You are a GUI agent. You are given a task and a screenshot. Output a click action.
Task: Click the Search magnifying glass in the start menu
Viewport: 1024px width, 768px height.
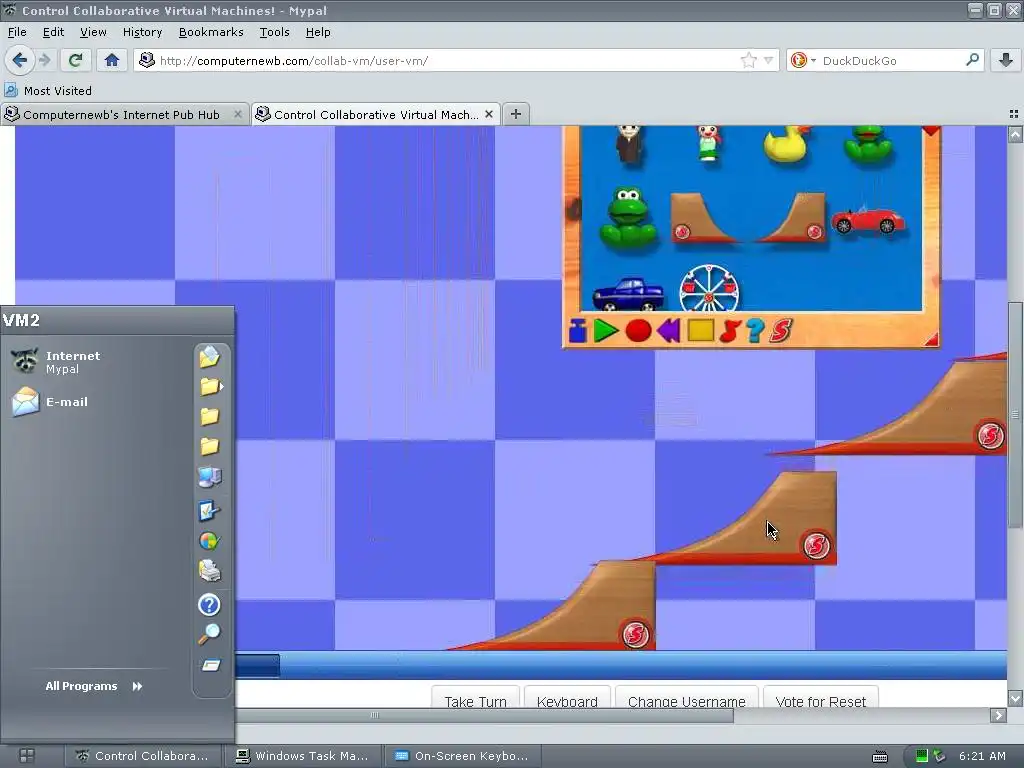(210, 633)
